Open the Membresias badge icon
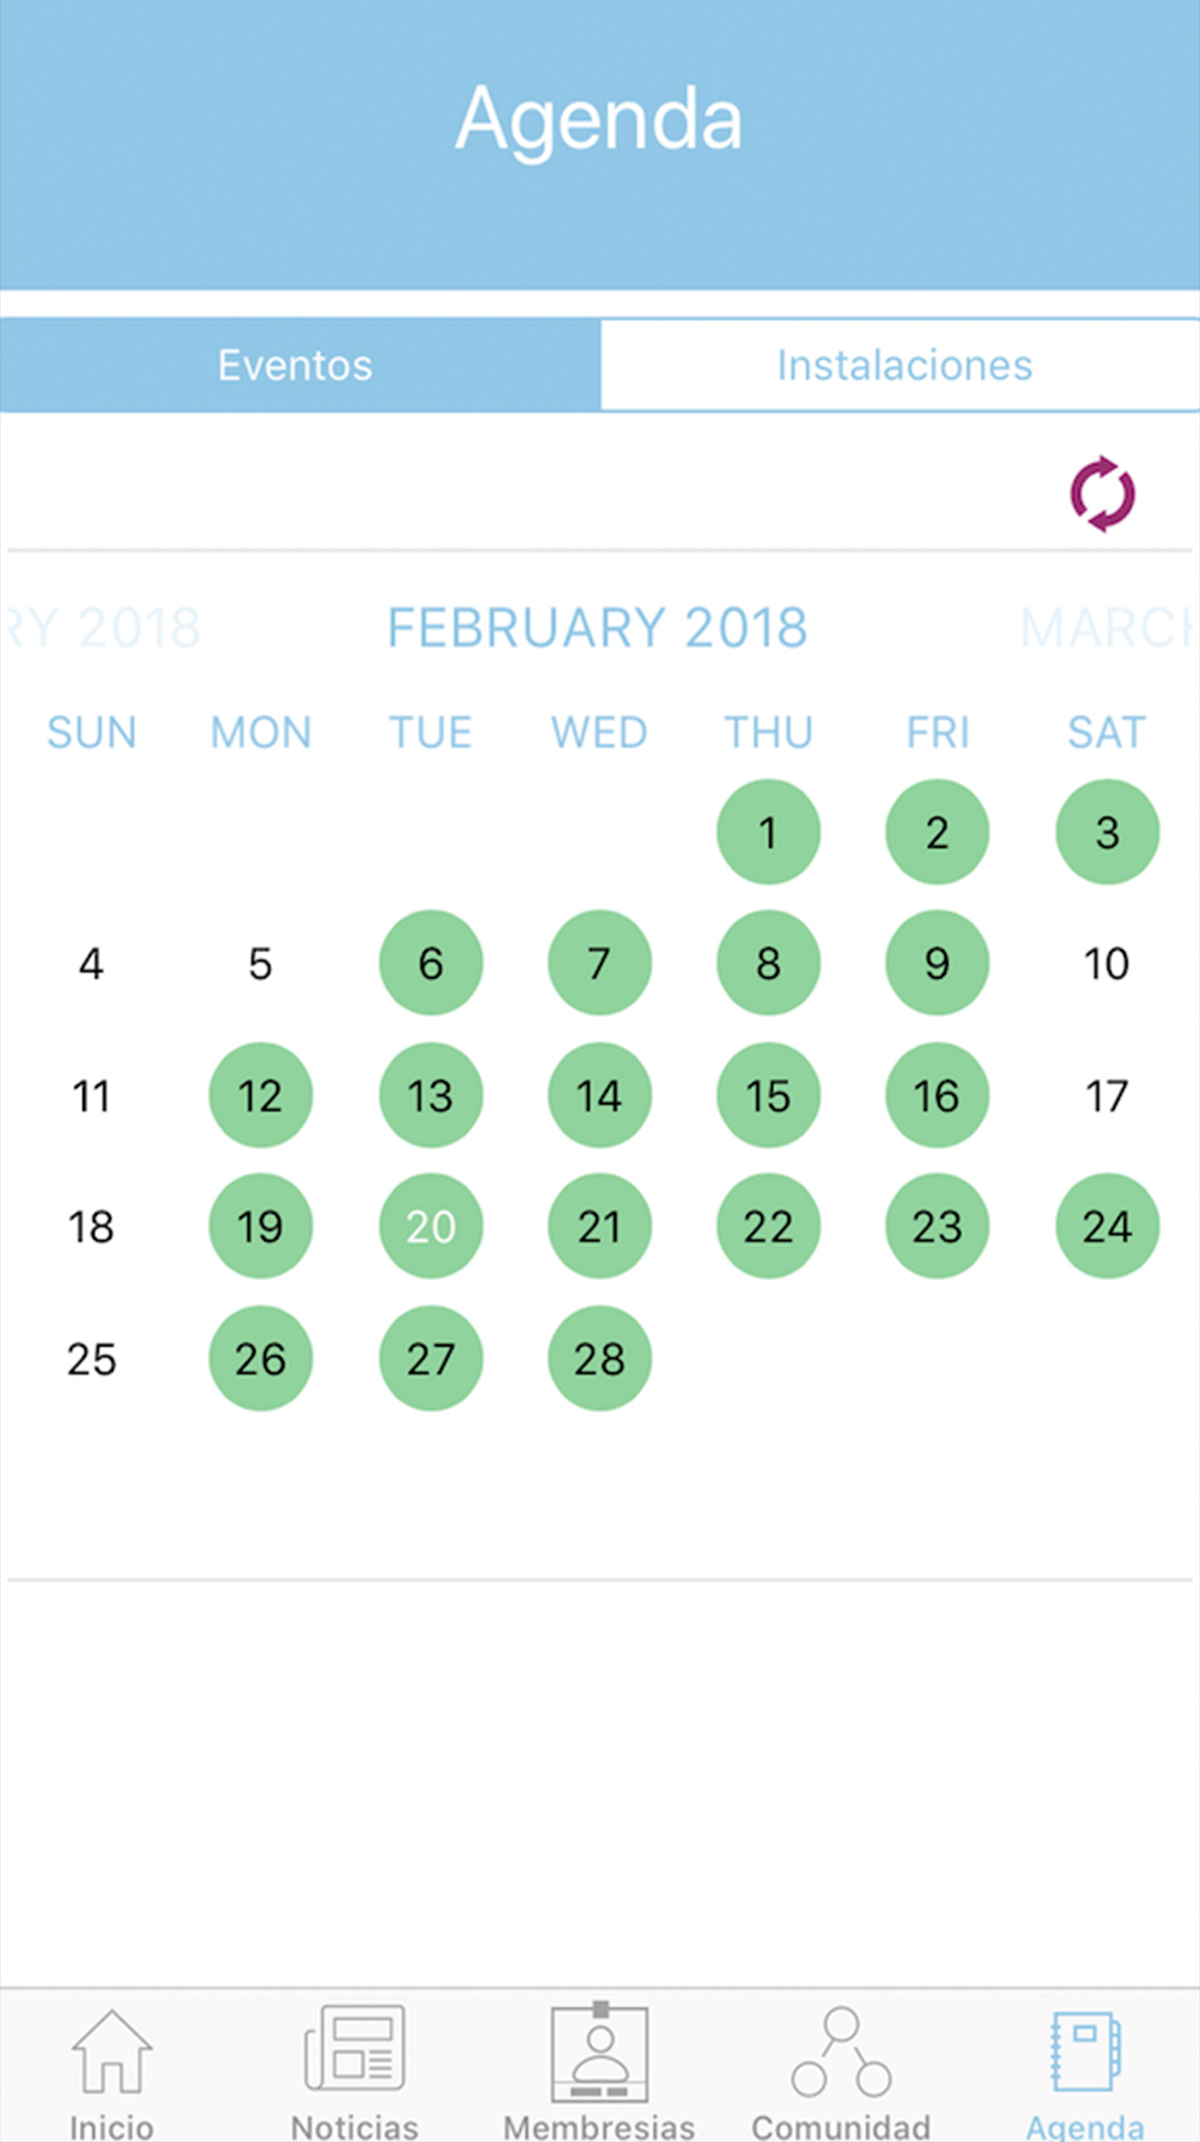 tap(600, 2052)
